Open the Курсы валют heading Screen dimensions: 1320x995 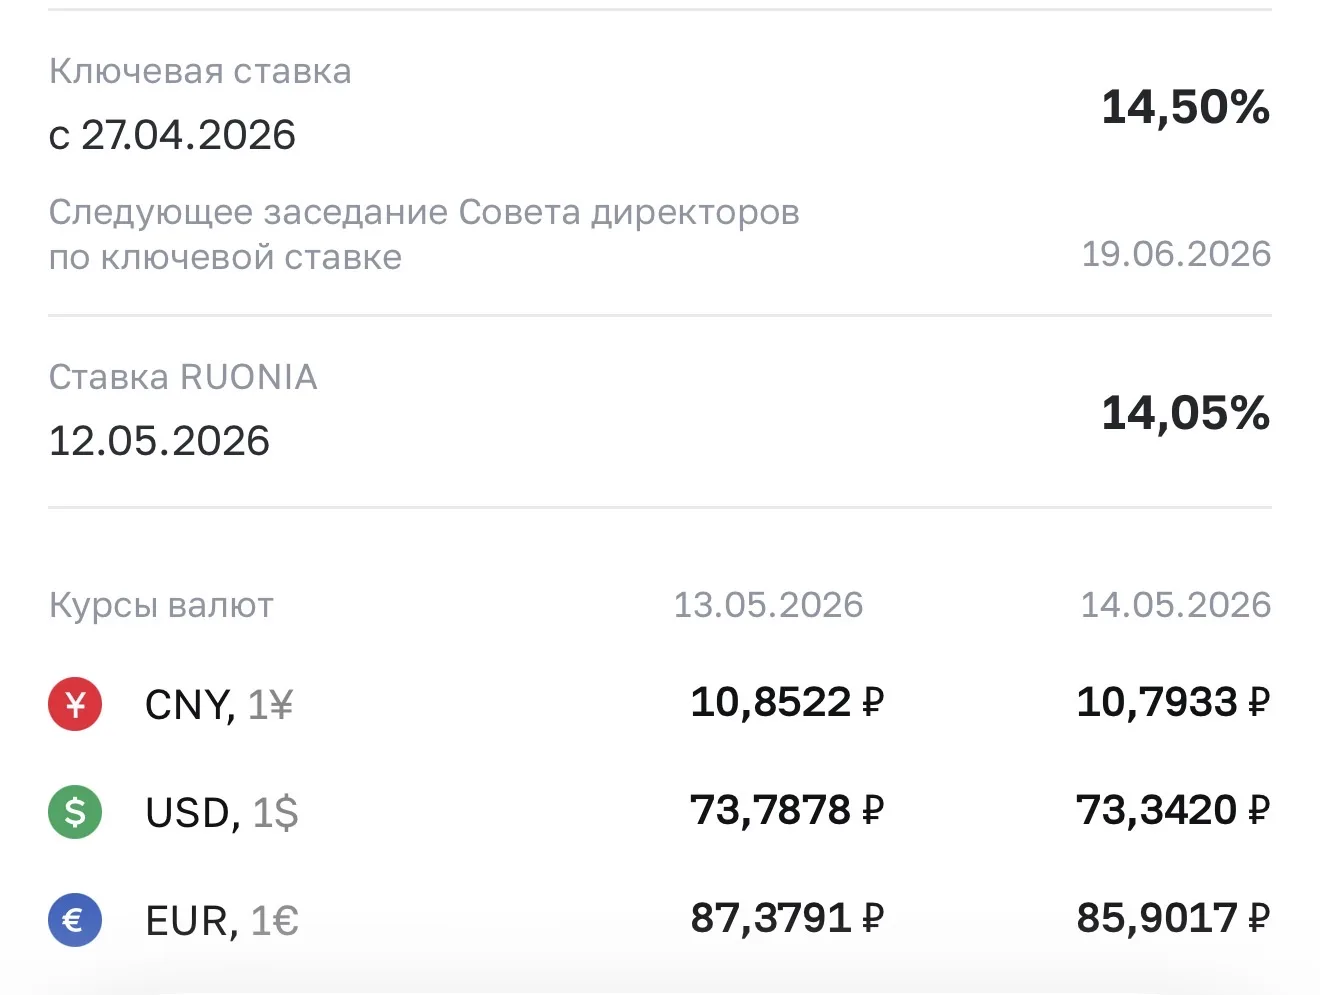(161, 606)
